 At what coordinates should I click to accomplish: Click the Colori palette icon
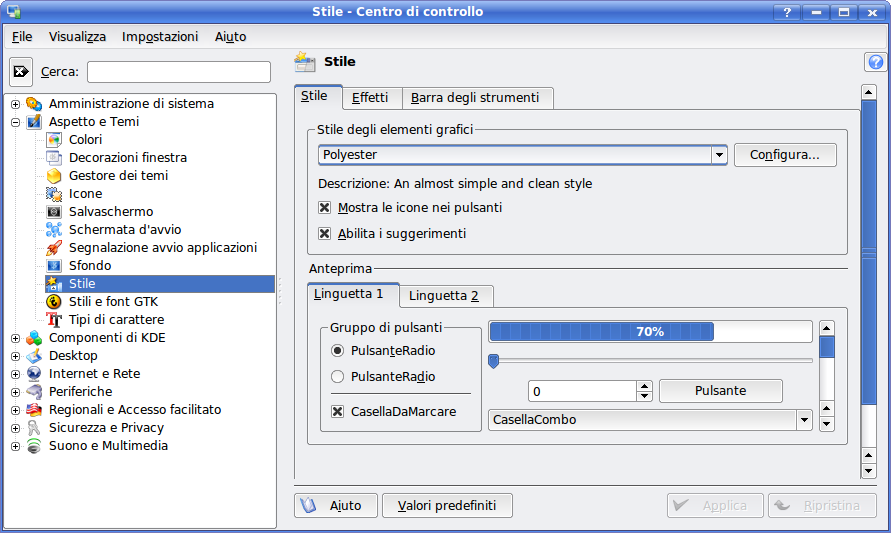click(54, 140)
